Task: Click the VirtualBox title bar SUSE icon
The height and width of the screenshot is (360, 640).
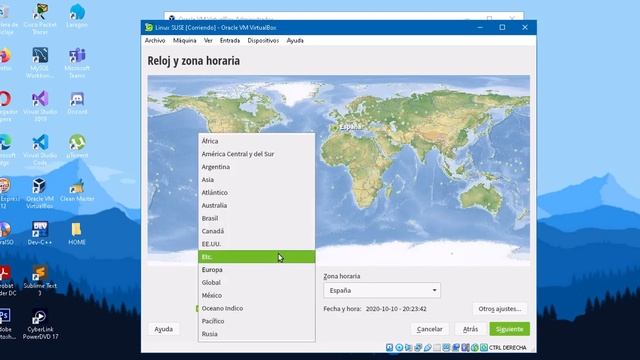Action: coord(149,27)
